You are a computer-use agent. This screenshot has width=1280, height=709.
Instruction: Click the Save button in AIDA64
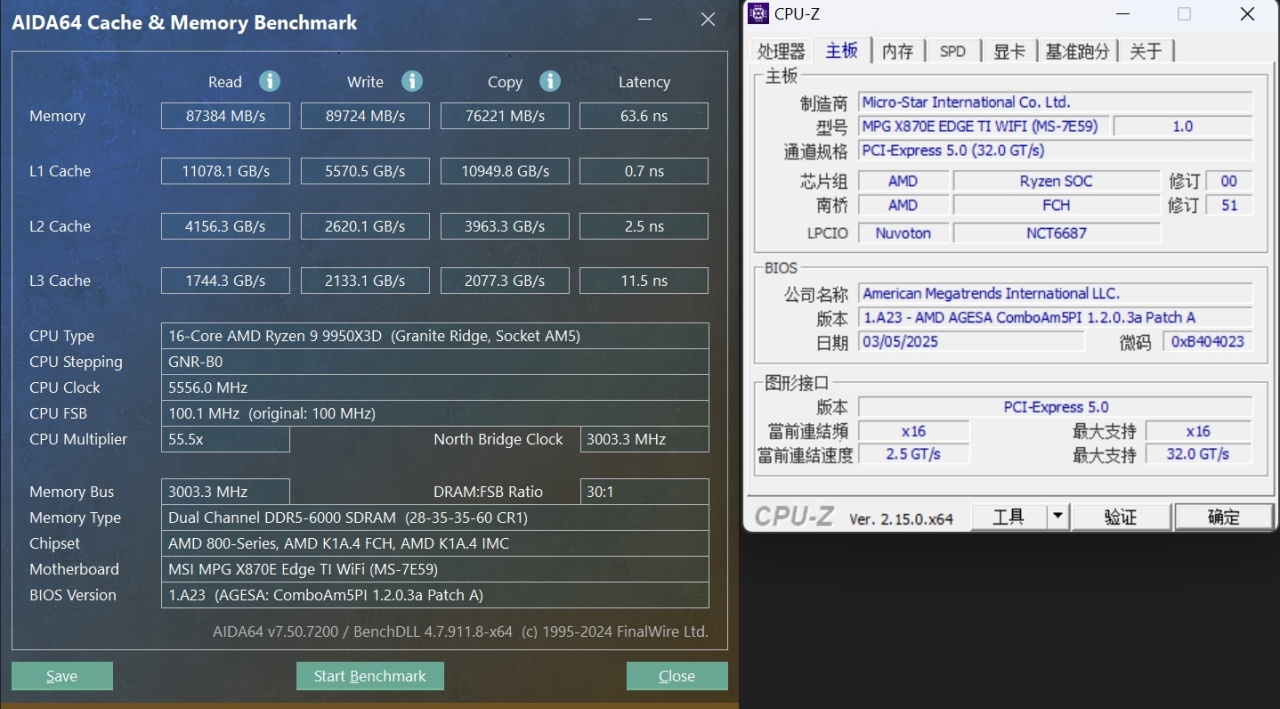pos(62,676)
